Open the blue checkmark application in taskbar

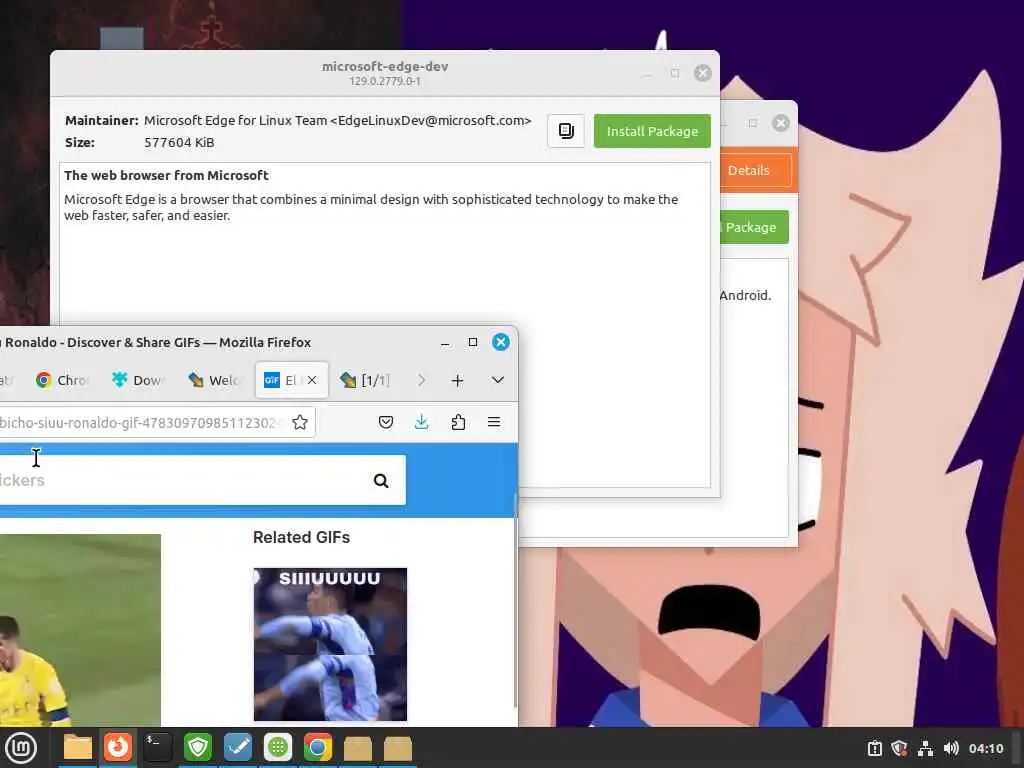(238, 748)
